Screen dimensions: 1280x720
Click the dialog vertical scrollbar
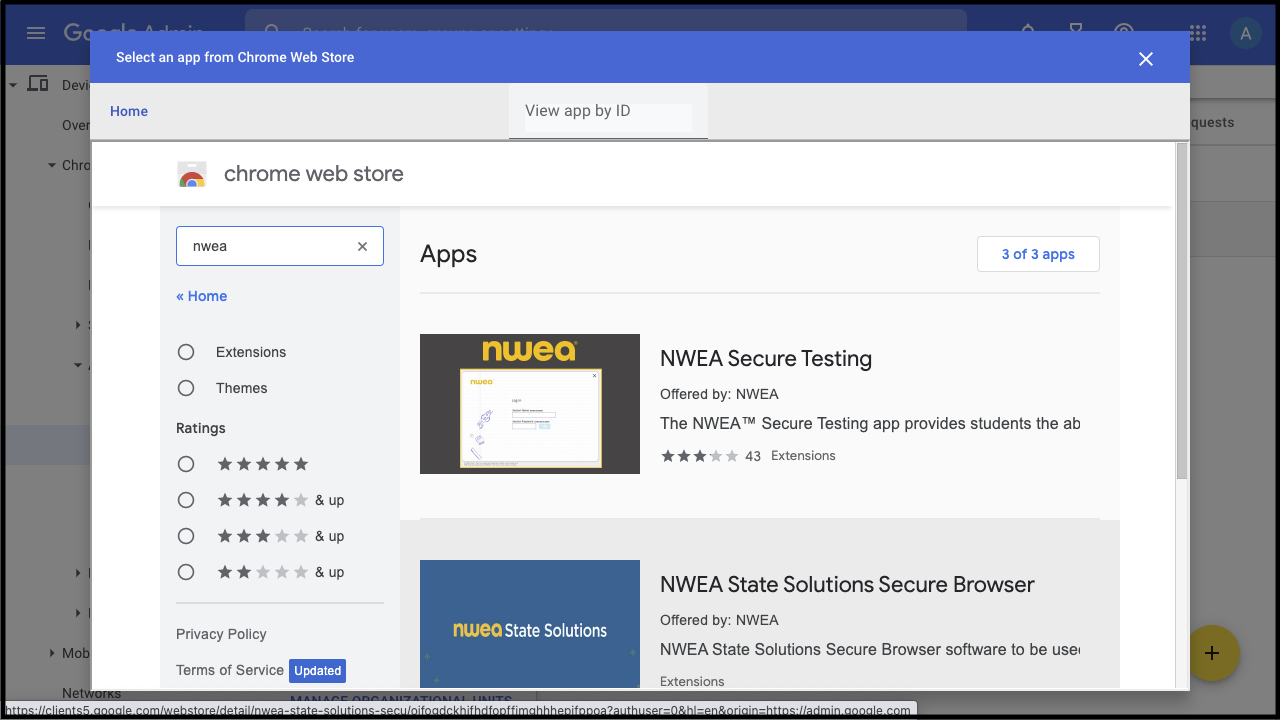1182,310
